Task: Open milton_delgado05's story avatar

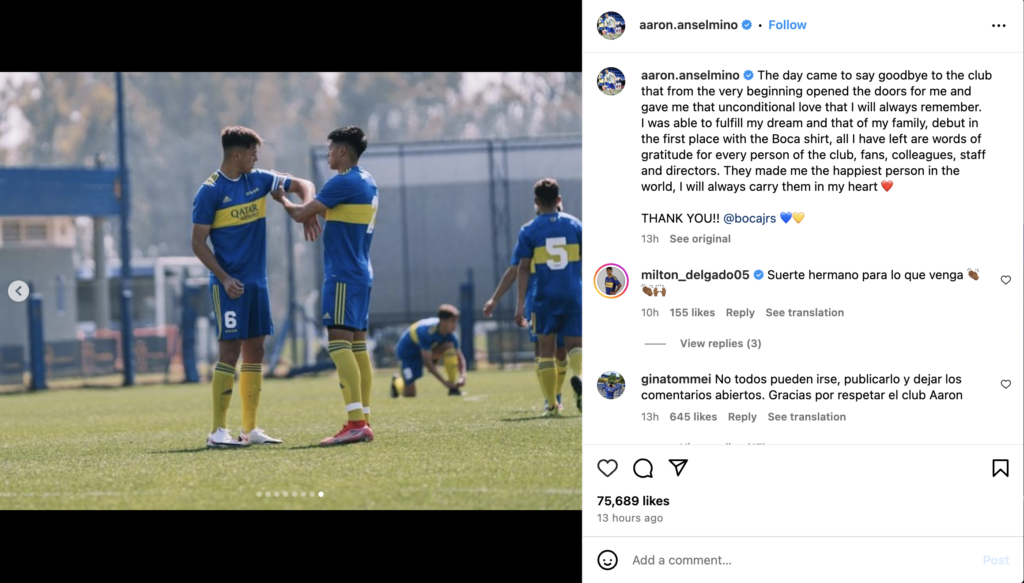Action: 611,281
